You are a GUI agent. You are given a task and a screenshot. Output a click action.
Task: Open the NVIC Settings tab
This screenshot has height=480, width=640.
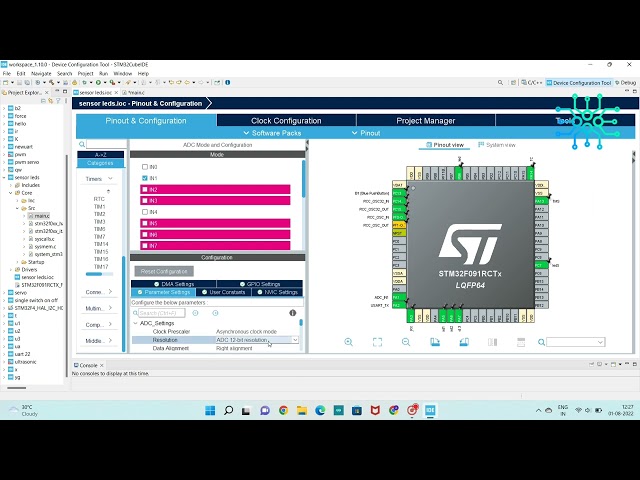(278, 292)
